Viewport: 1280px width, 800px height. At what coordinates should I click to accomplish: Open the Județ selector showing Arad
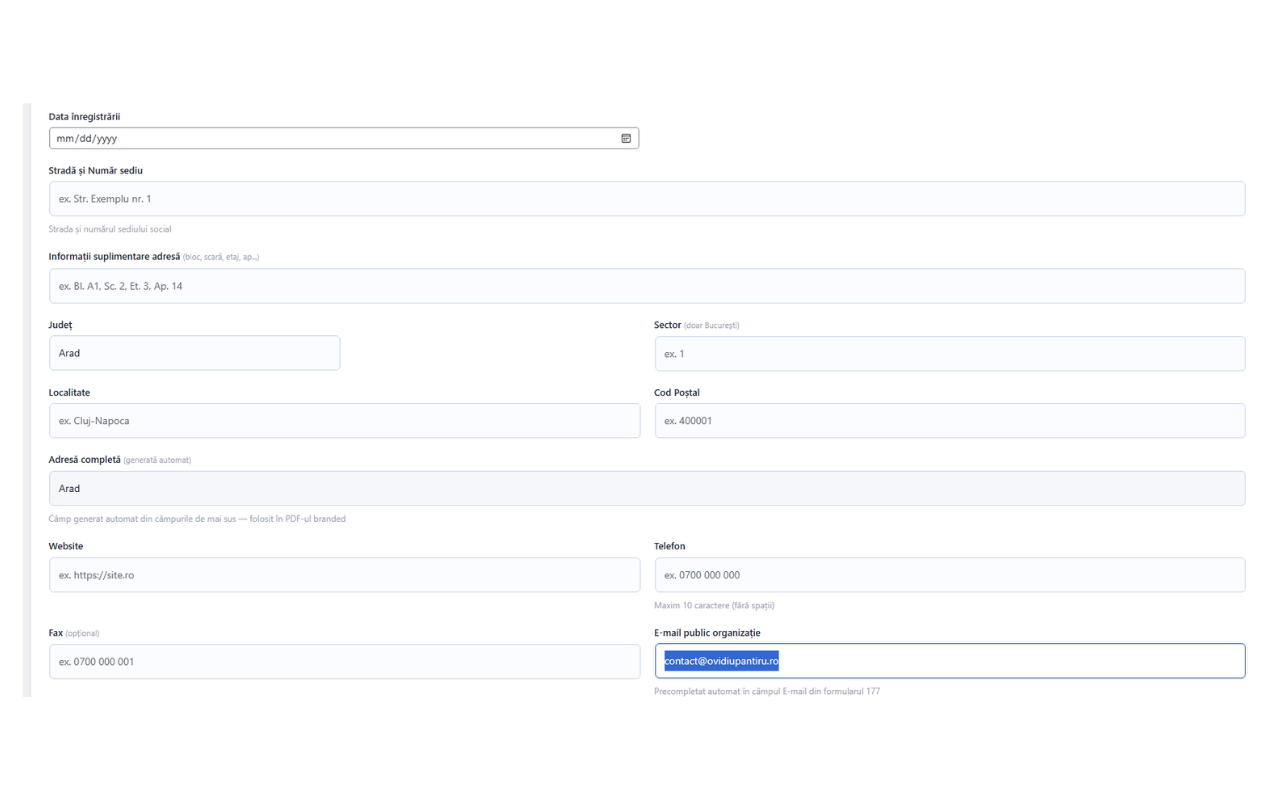click(194, 353)
